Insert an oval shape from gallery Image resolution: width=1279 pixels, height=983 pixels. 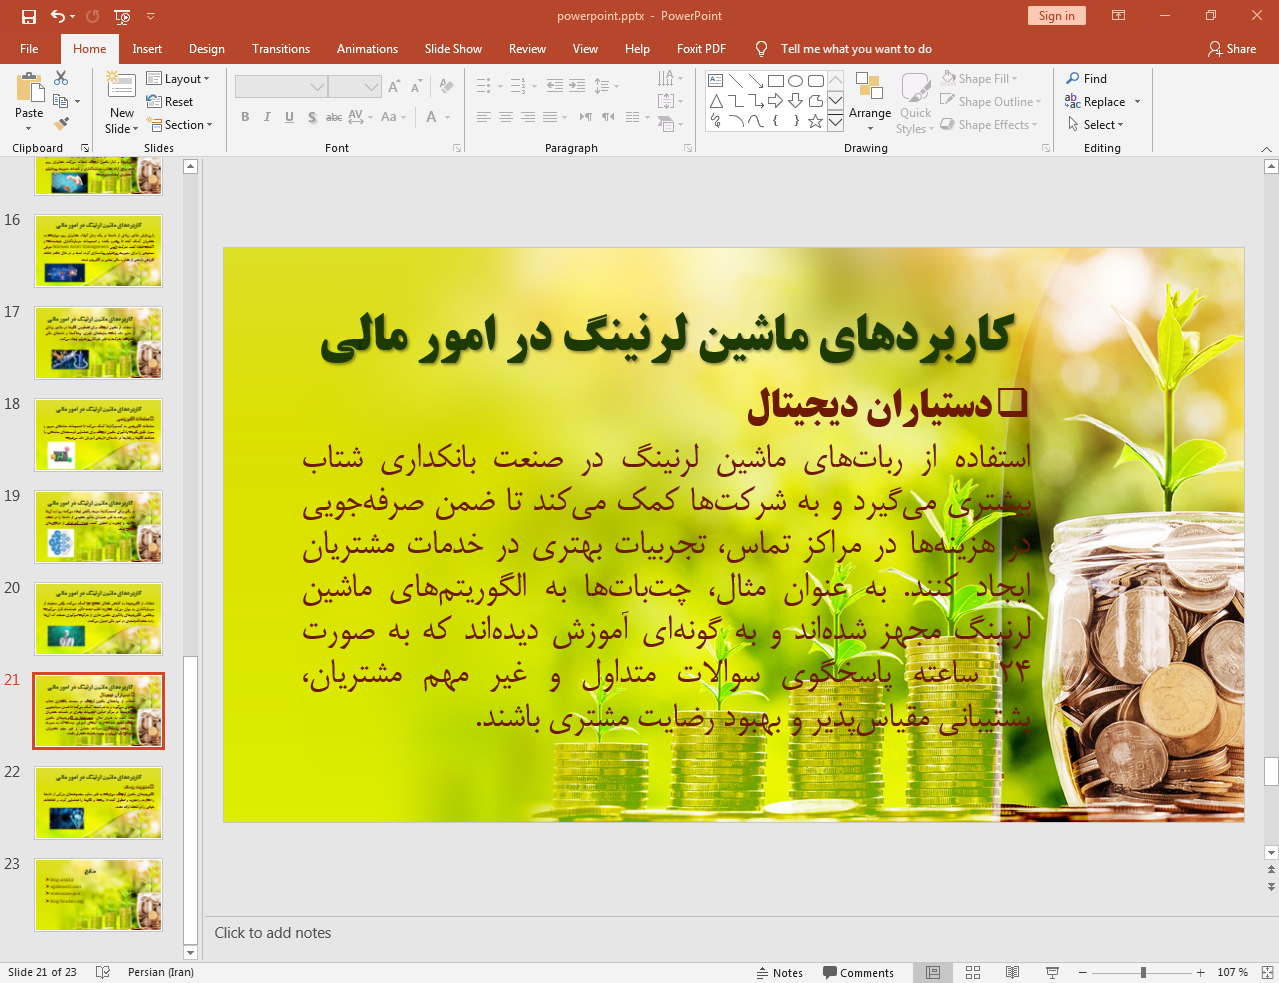(x=796, y=81)
